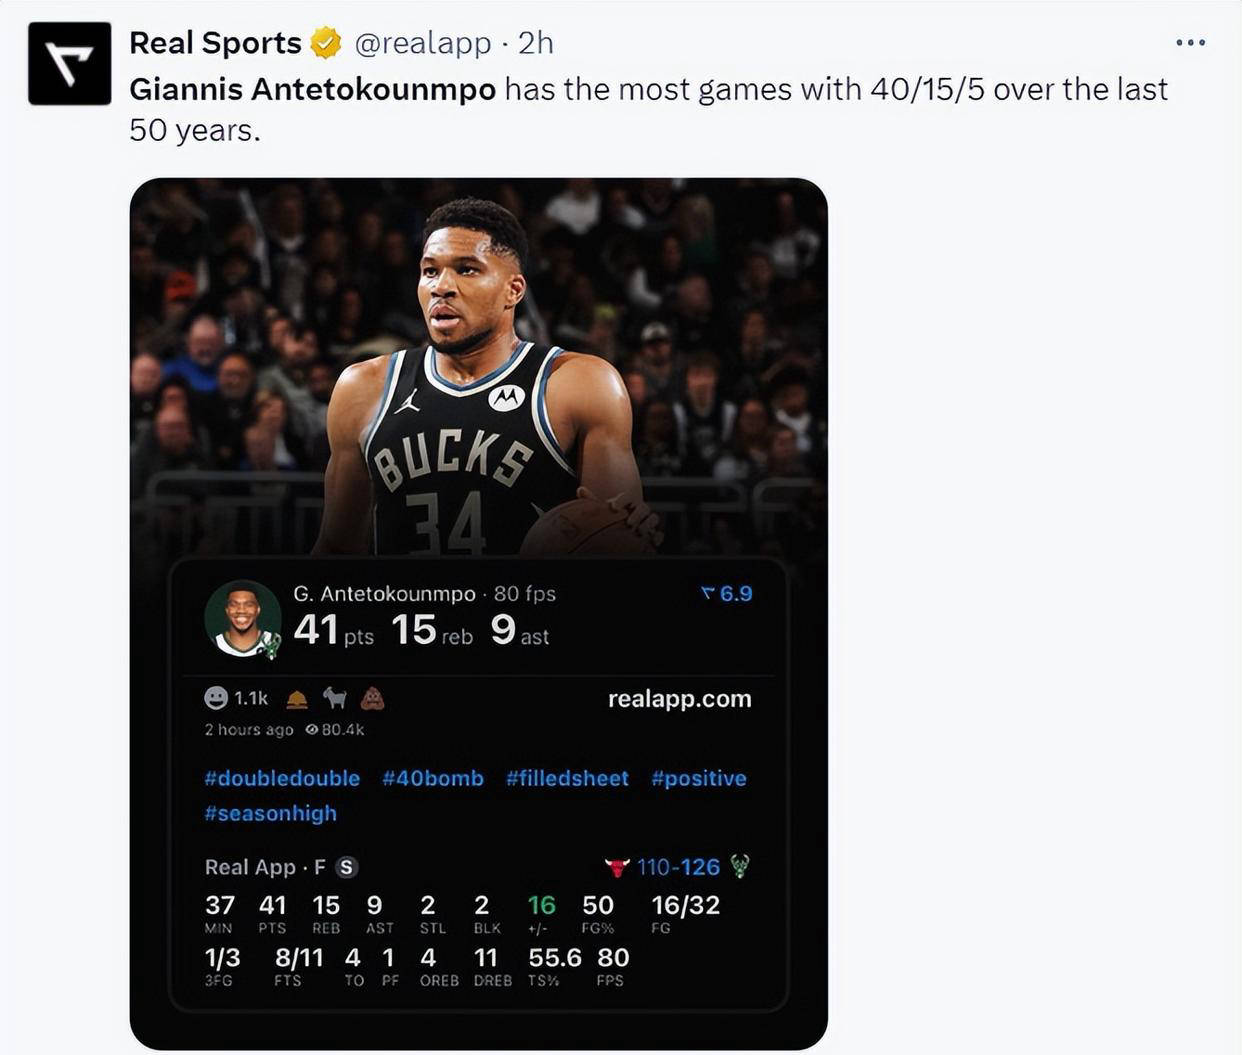This screenshot has width=1242, height=1055.
Task: Click Giannis's small round headshot in the card
Action: point(242,618)
